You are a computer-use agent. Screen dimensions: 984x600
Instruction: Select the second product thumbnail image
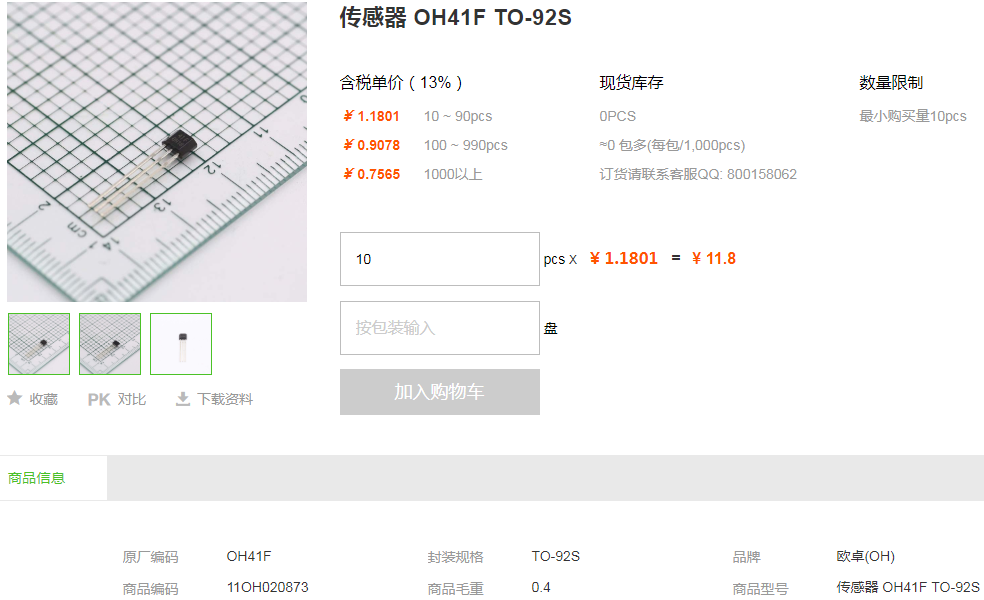110,344
